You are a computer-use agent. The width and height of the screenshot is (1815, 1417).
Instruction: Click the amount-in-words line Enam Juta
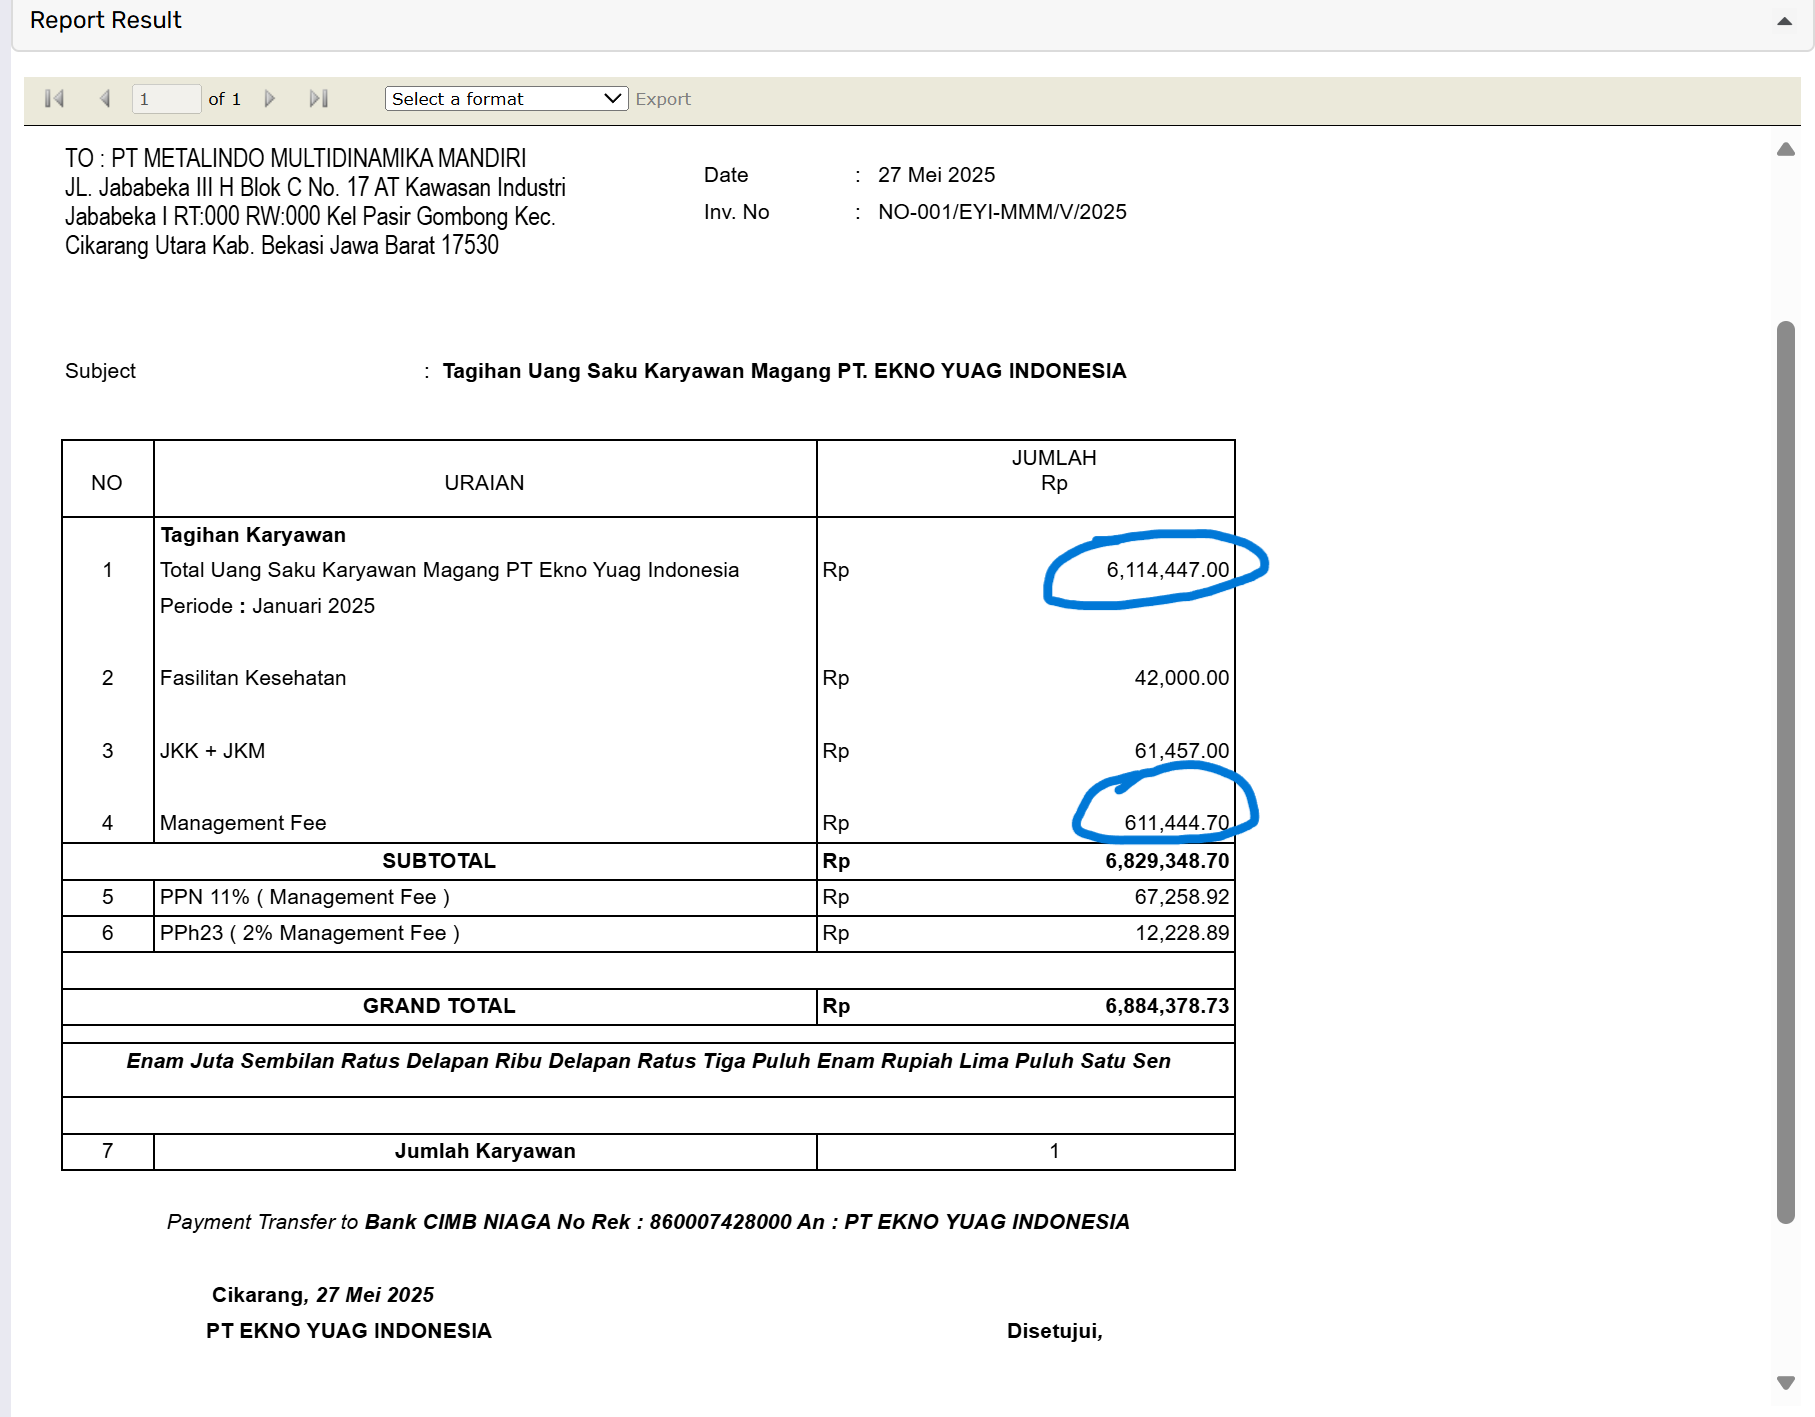[648, 1061]
